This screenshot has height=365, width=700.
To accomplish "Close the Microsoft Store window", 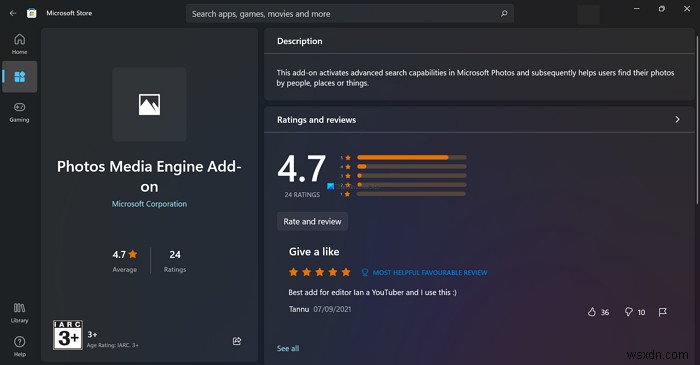I will tap(687, 9).
